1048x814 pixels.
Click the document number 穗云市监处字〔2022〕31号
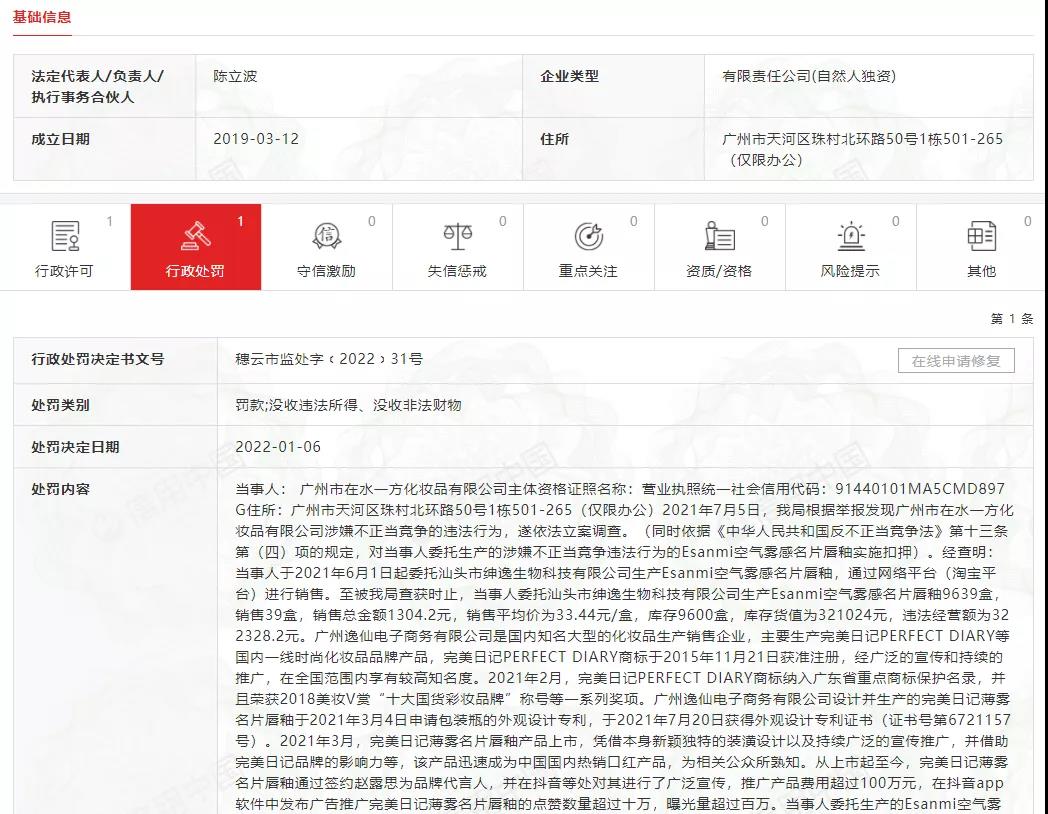[329, 359]
